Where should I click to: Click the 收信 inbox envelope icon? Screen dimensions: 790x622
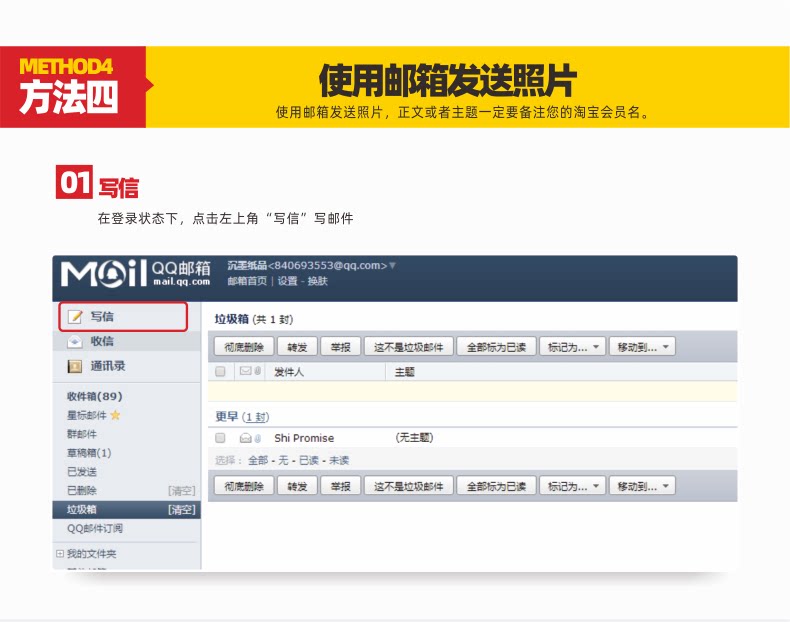75,341
